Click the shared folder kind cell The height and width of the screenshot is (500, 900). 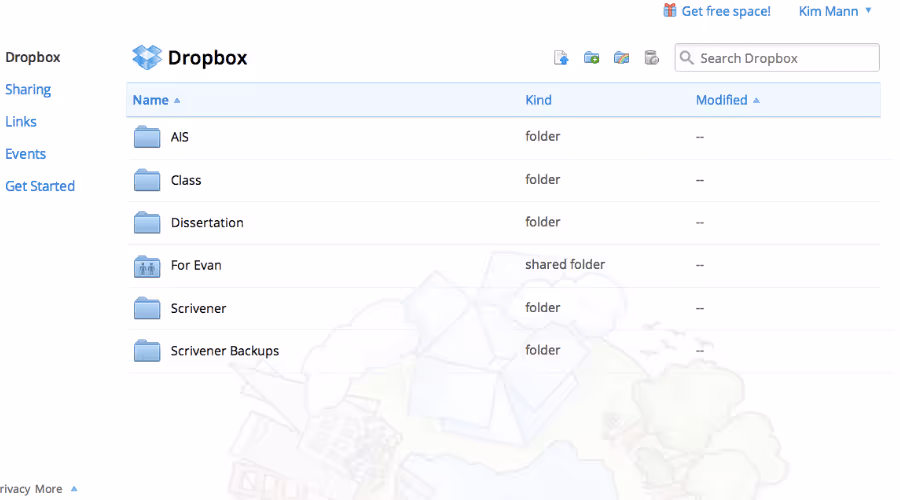pos(565,265)
